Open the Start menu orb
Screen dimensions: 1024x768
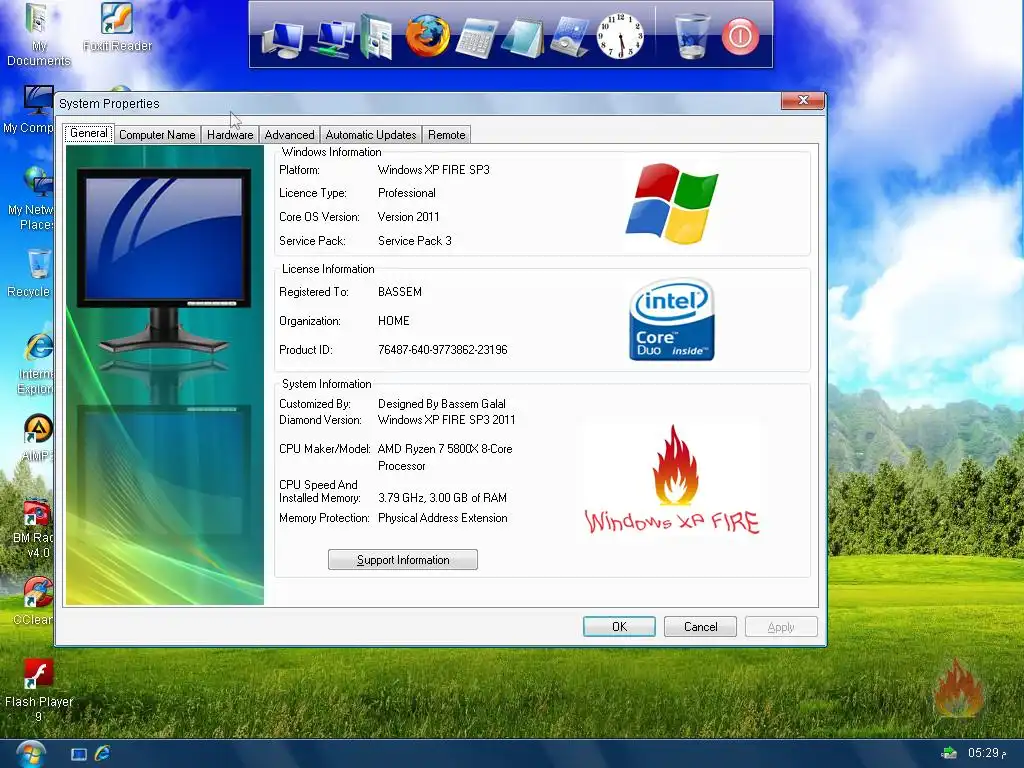(x=31, y=754)
